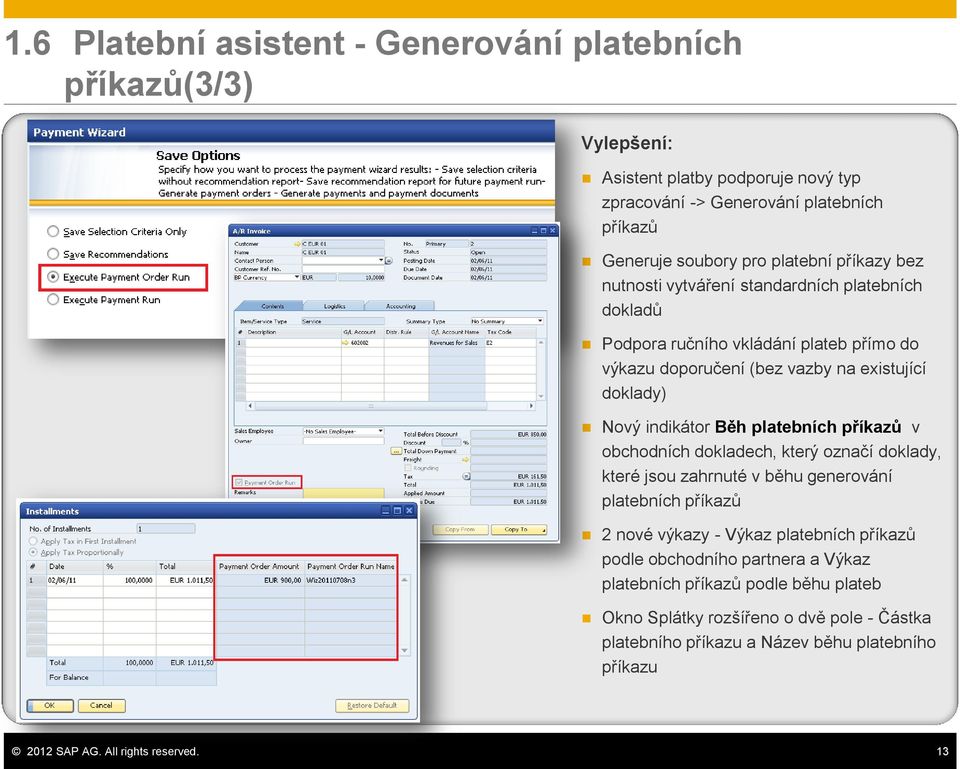This screenshot has width=960, height=769.
Task: Click the Tax Code column header
Action: [511, 332]
